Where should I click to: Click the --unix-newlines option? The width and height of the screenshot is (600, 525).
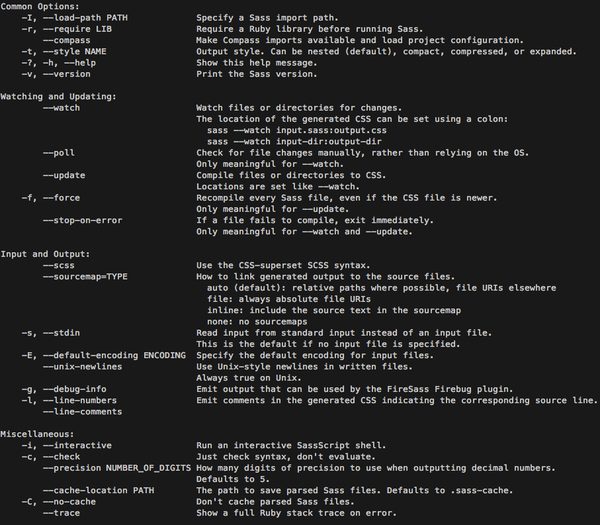[x=82, y=367]
